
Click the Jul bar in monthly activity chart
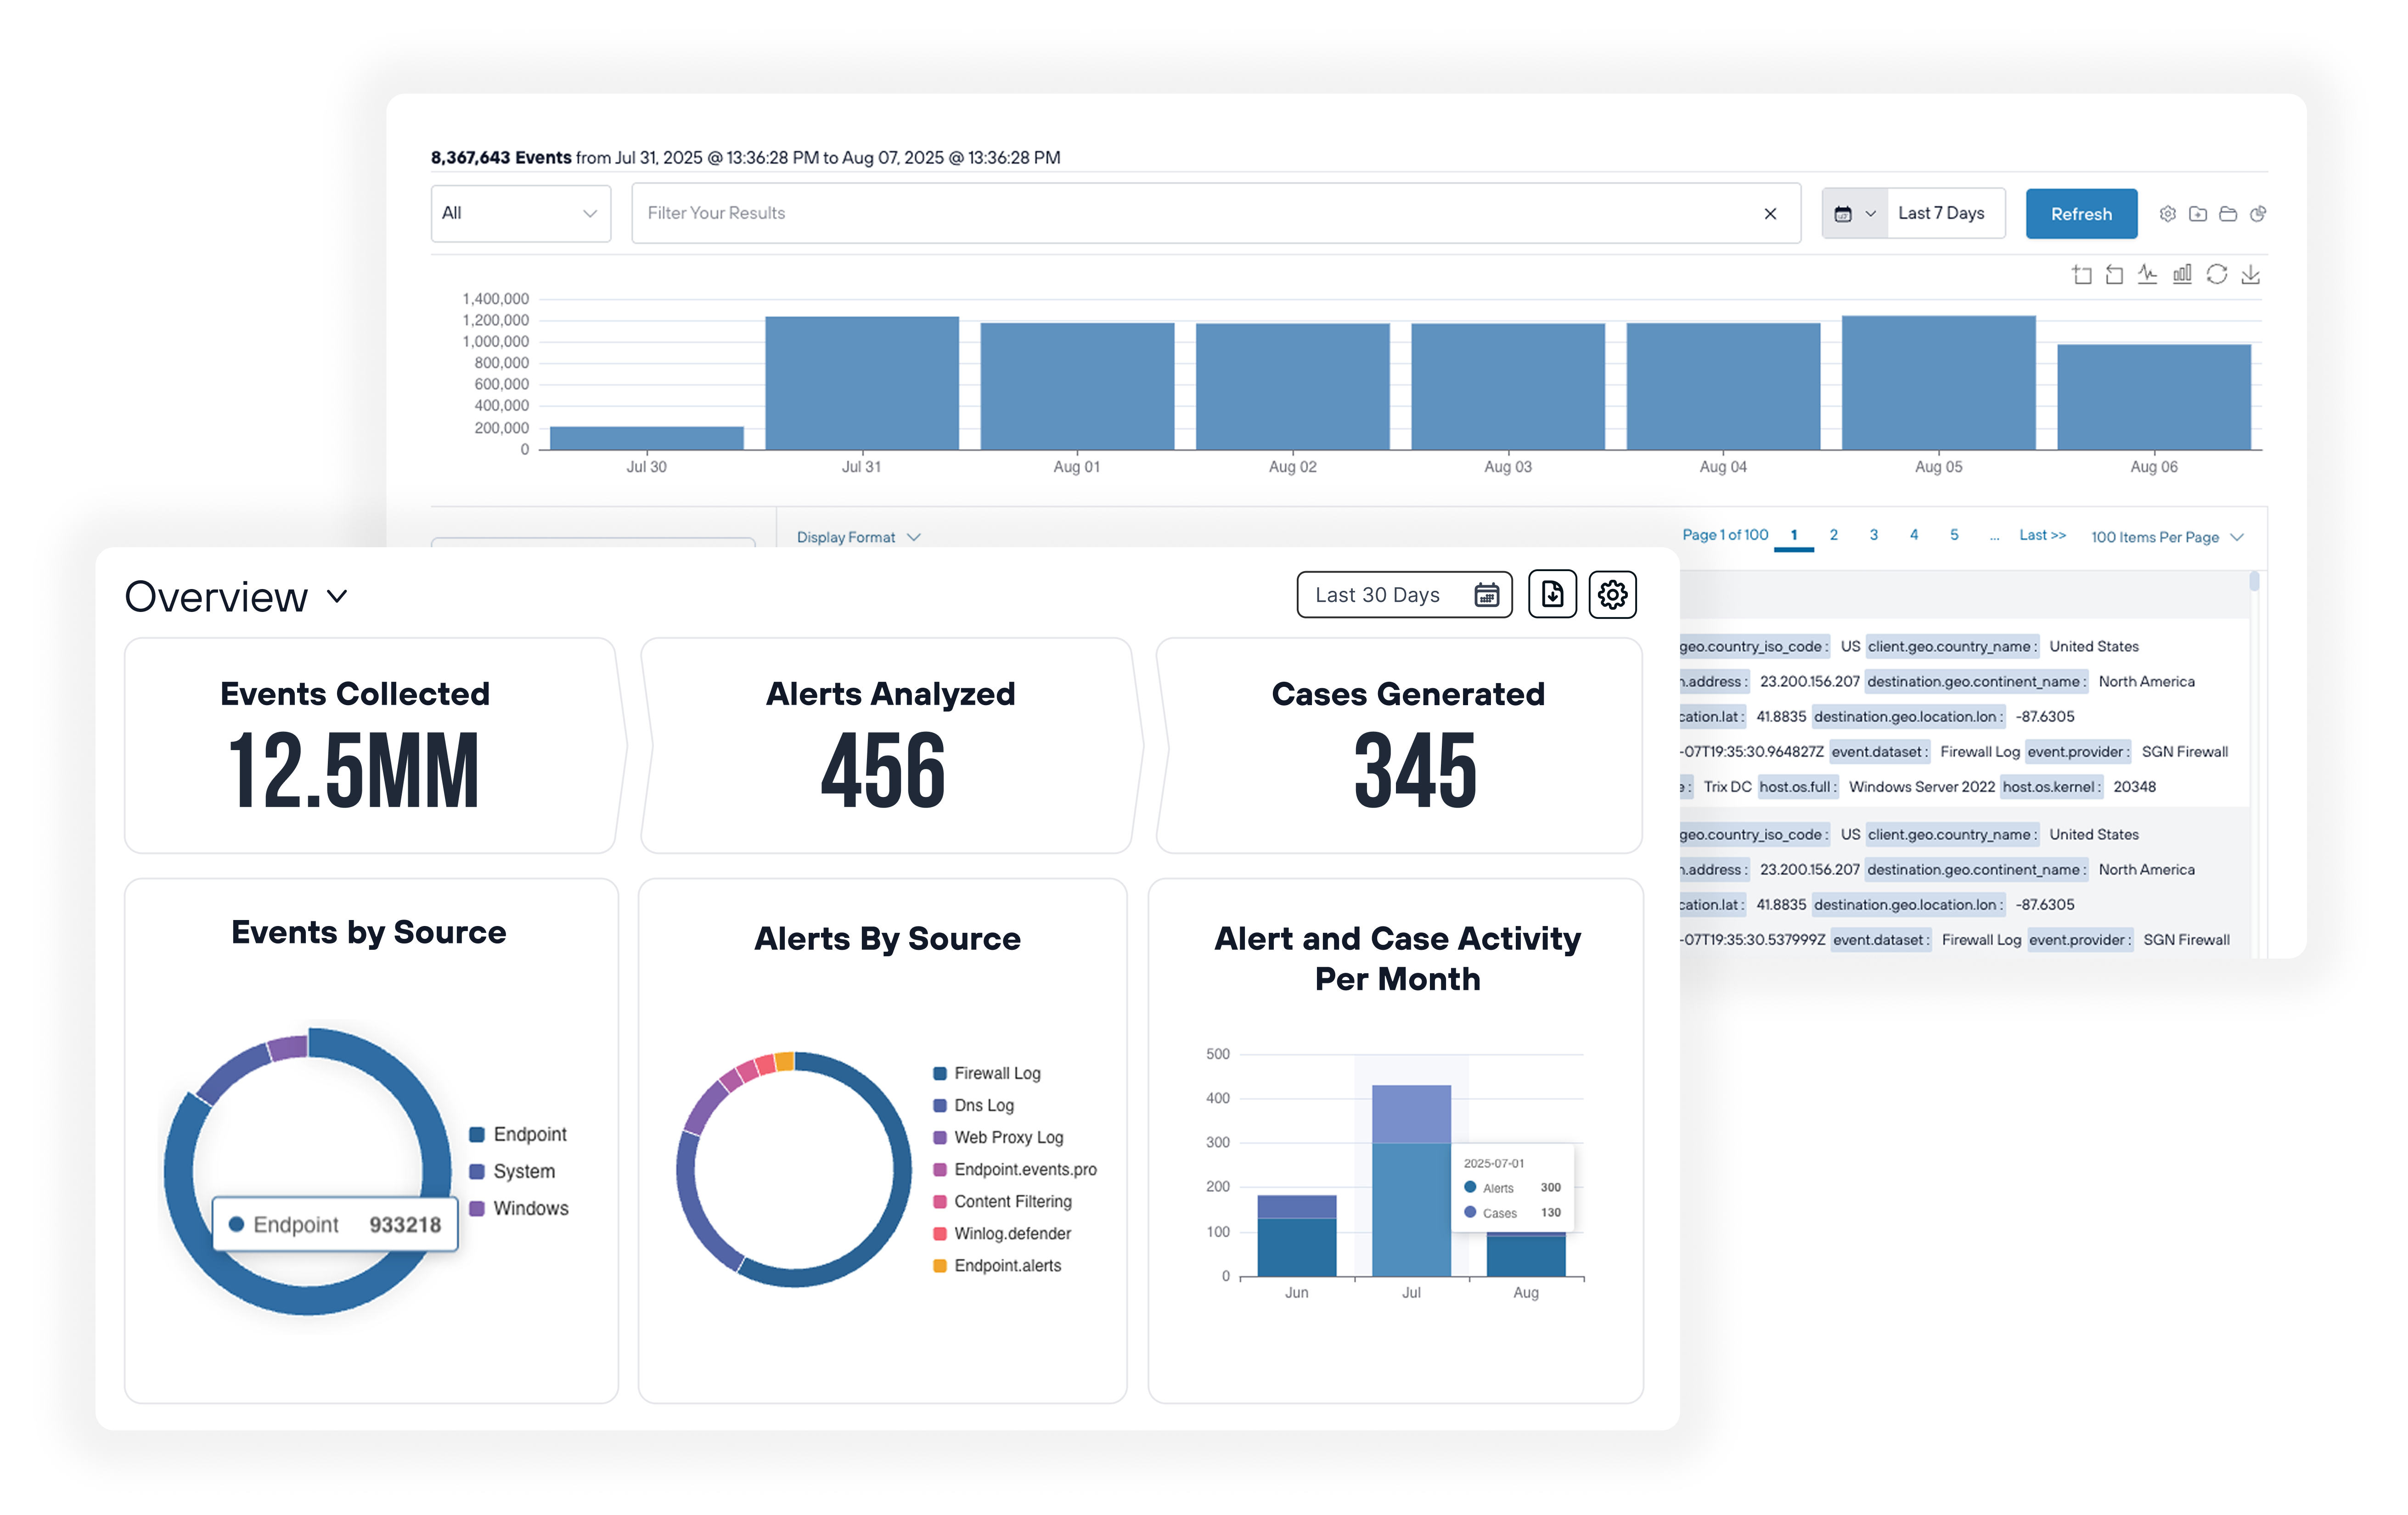pos(1410,1180)
